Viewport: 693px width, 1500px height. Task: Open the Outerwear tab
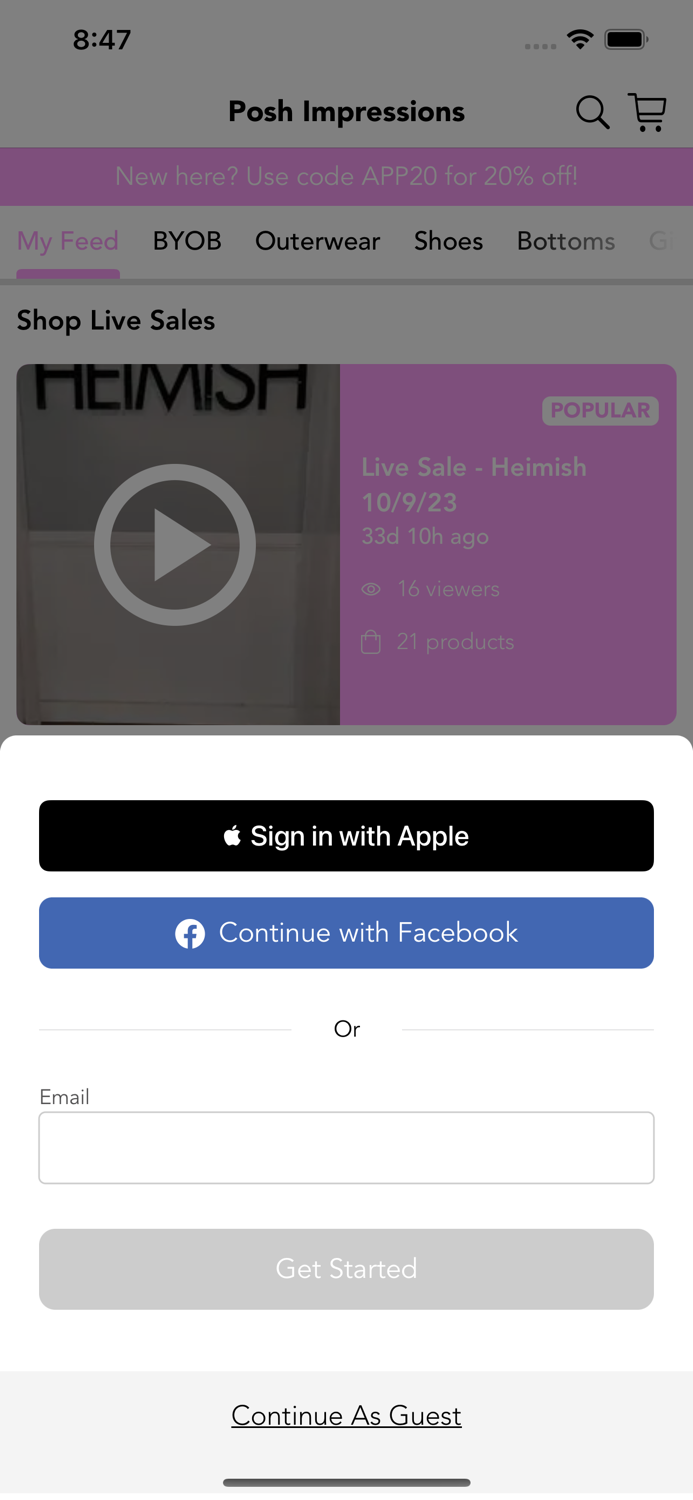coord(318,241)
